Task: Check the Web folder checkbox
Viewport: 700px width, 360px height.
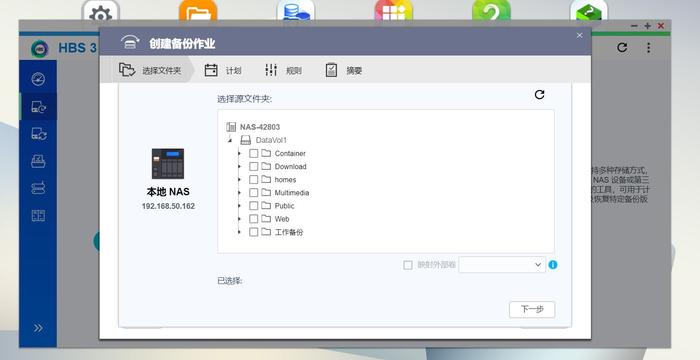Action: tap(254, 219)
